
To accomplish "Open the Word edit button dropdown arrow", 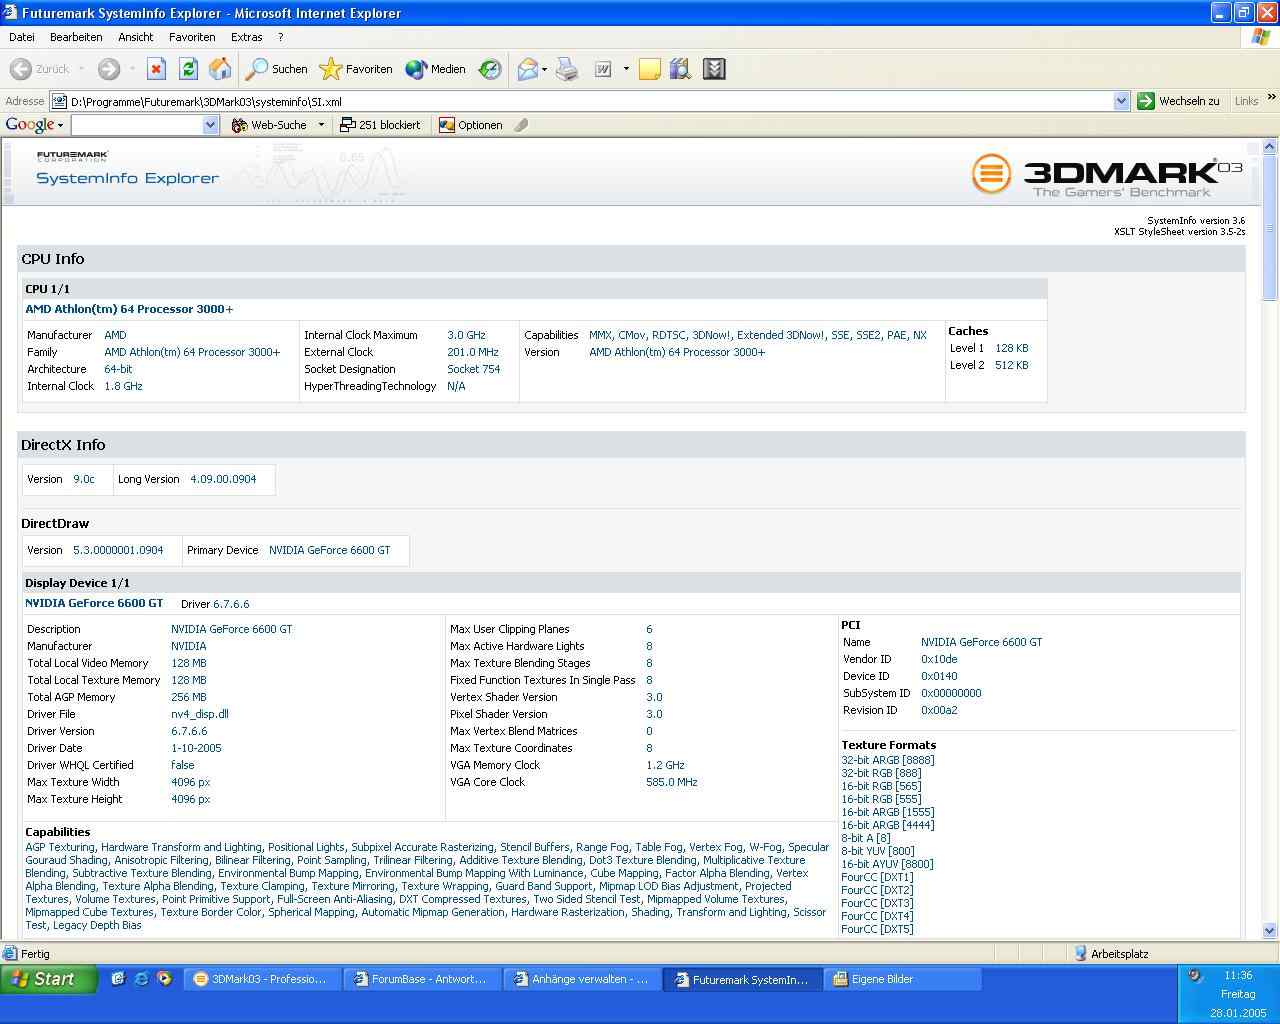I will point(626,69).
